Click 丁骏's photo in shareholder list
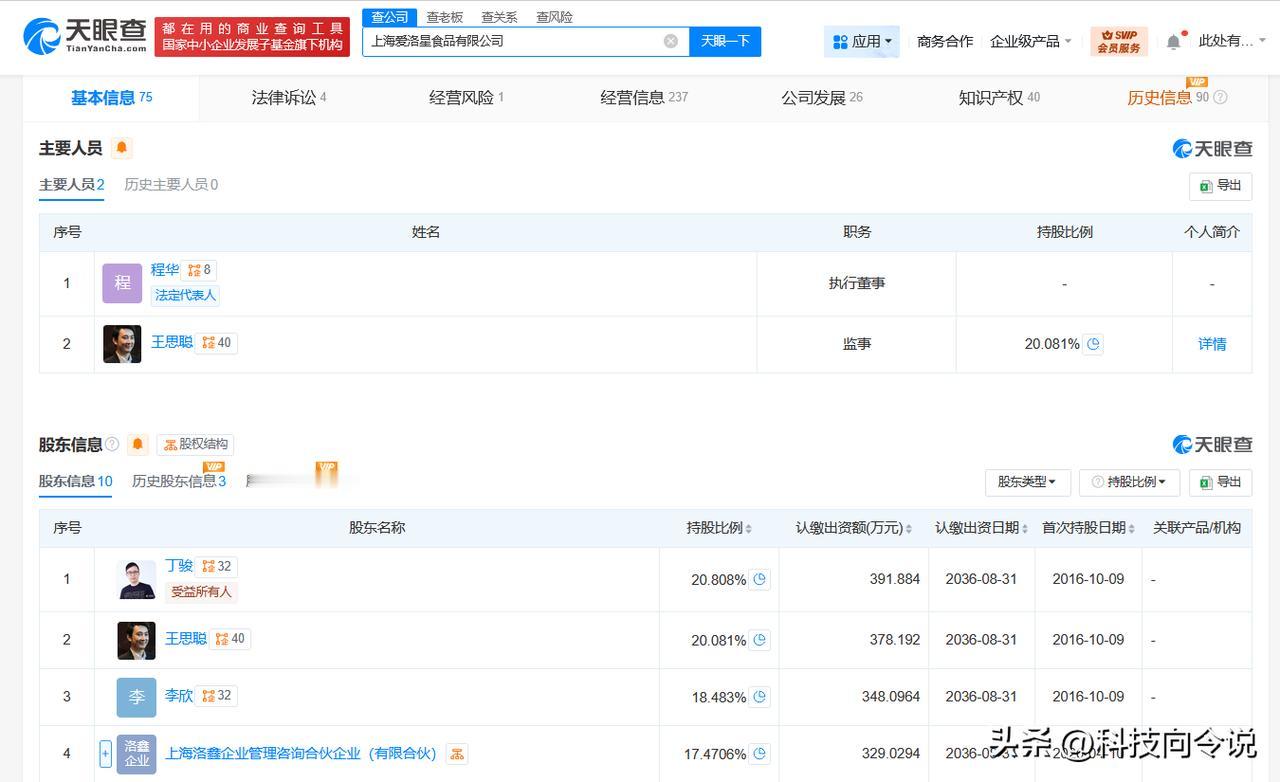 click(136, 580)
